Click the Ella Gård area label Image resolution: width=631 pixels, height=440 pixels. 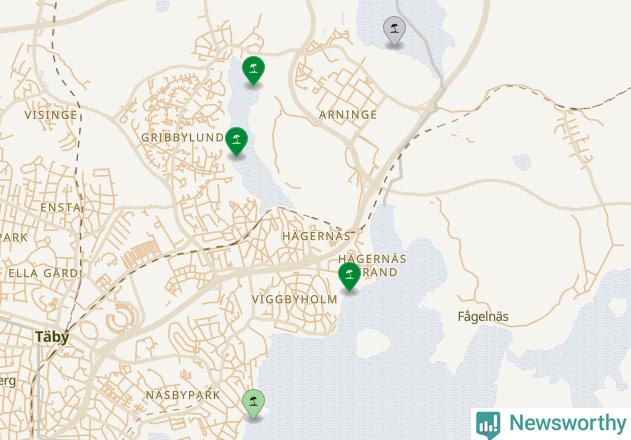43,274
